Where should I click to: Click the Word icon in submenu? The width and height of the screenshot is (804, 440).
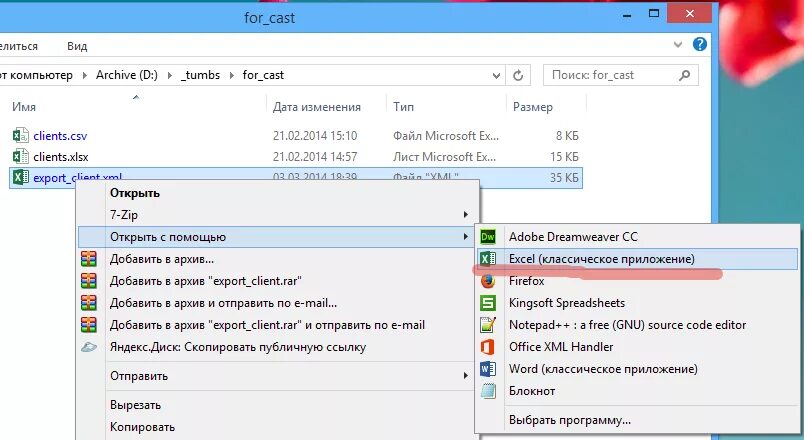pos(488,369)
